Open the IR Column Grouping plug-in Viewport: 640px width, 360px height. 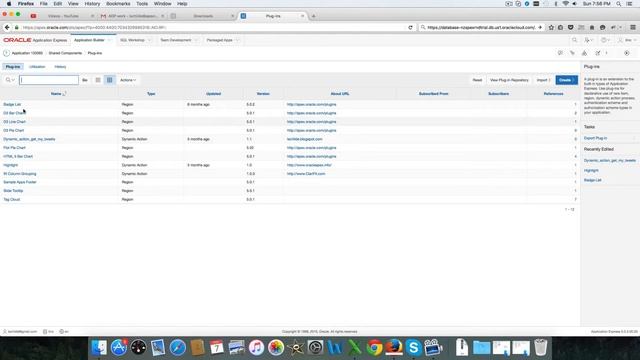click(20, 174)
